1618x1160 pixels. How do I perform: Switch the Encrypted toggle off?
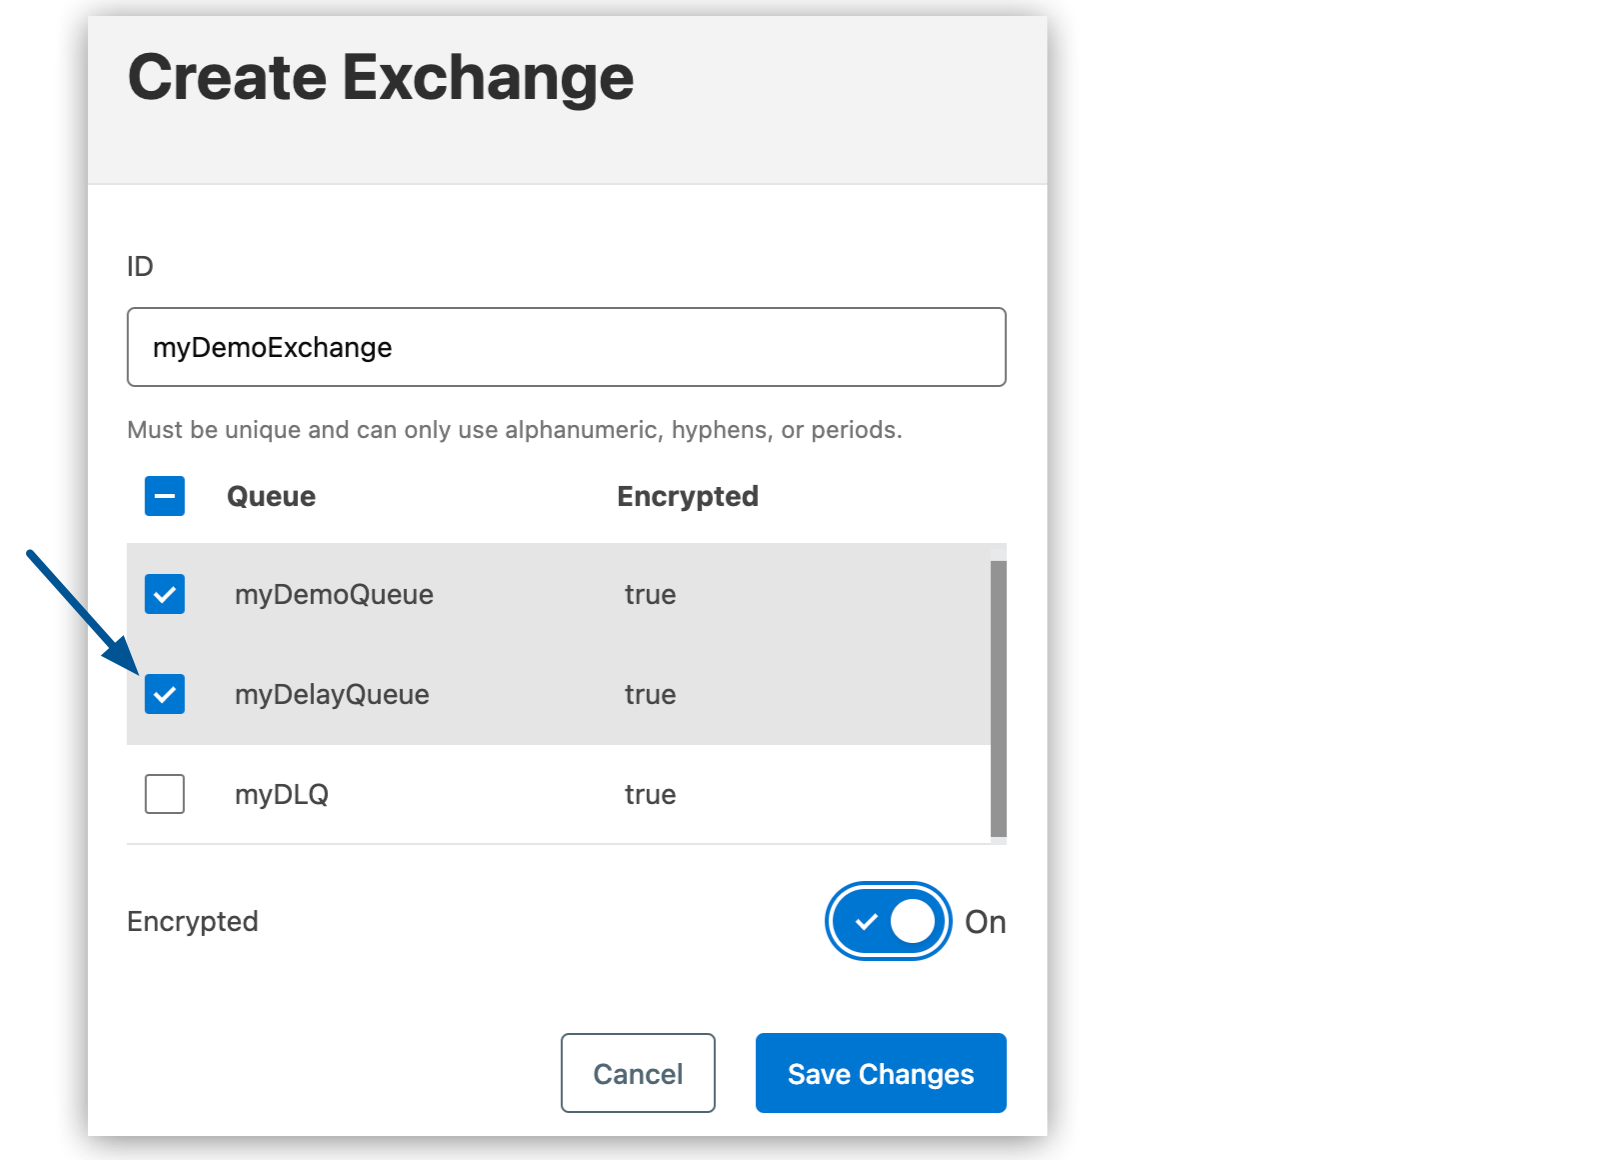[887, 922]
